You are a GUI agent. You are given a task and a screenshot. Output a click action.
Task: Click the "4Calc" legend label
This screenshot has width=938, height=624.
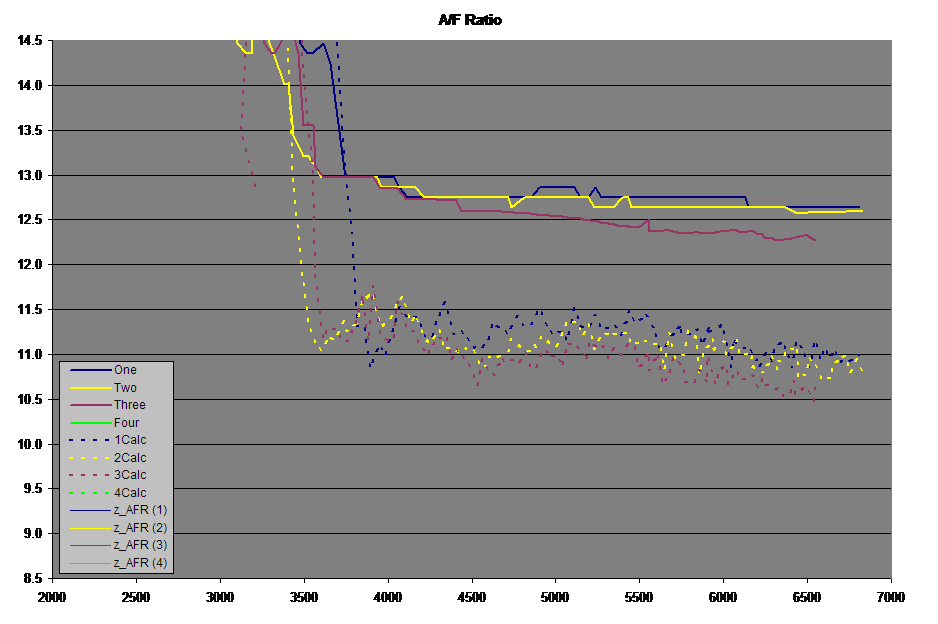[129, 493]
